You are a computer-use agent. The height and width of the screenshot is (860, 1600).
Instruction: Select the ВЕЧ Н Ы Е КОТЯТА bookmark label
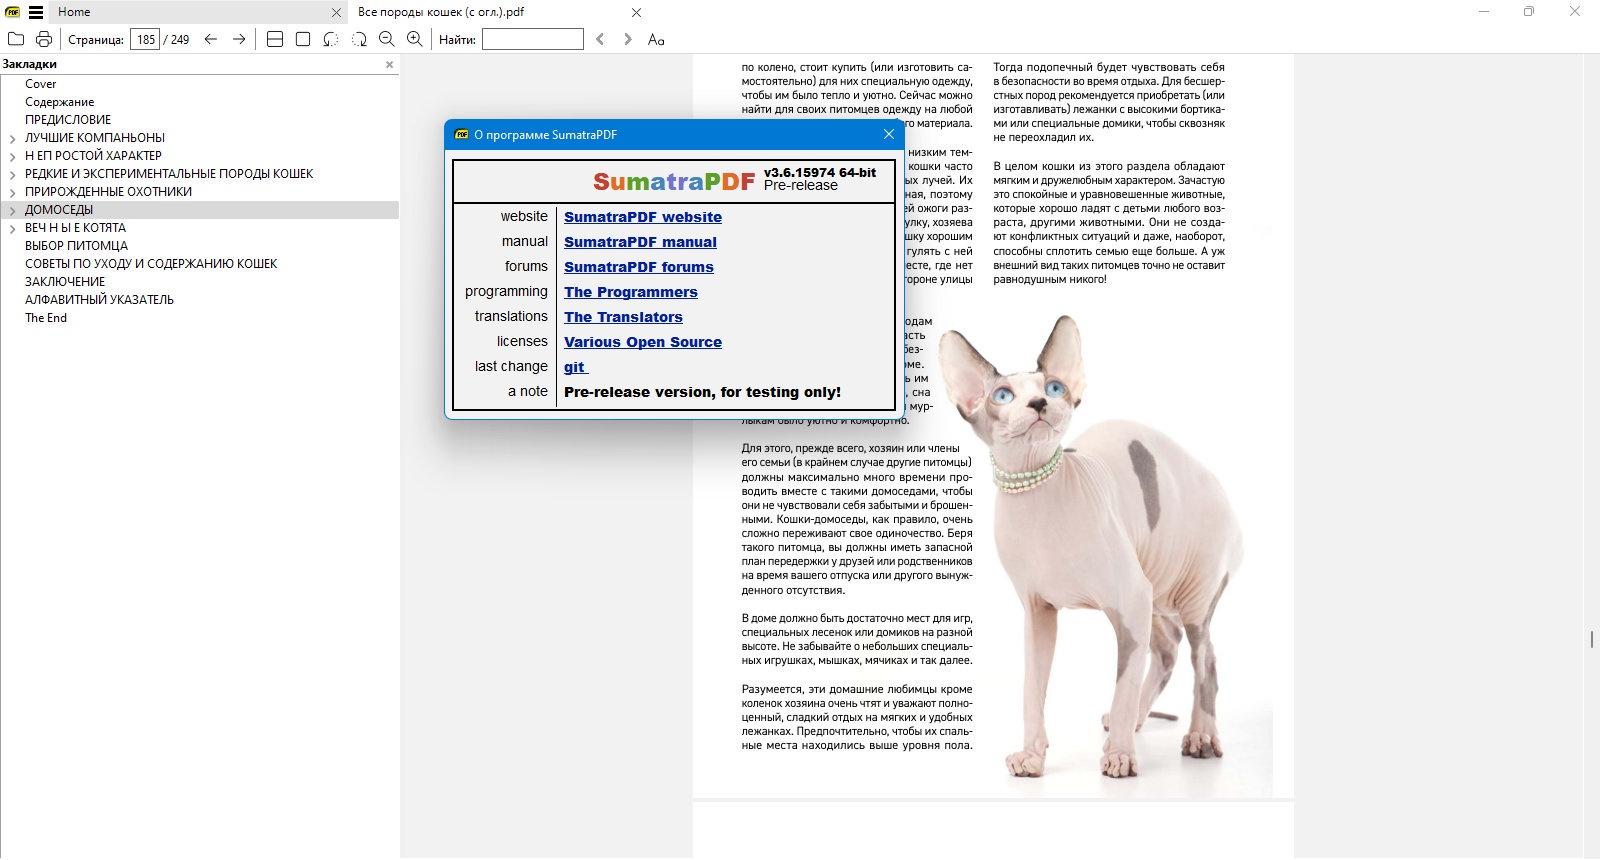[76, 228]
